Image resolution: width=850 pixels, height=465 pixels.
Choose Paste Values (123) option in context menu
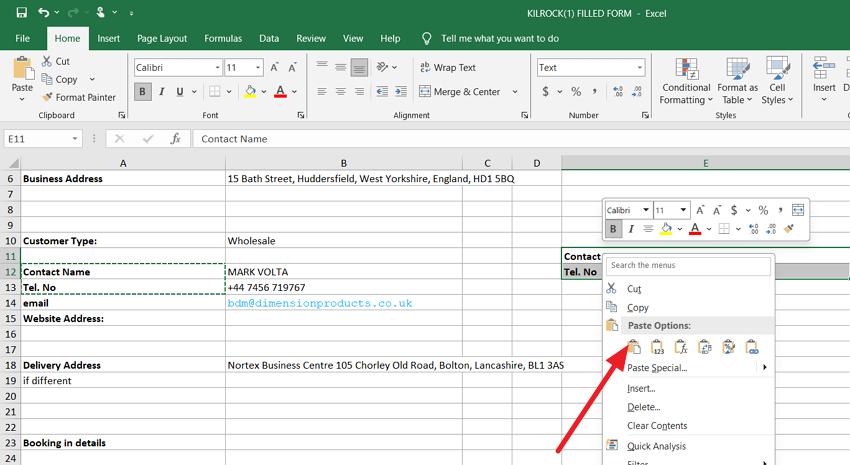(657, 347)
